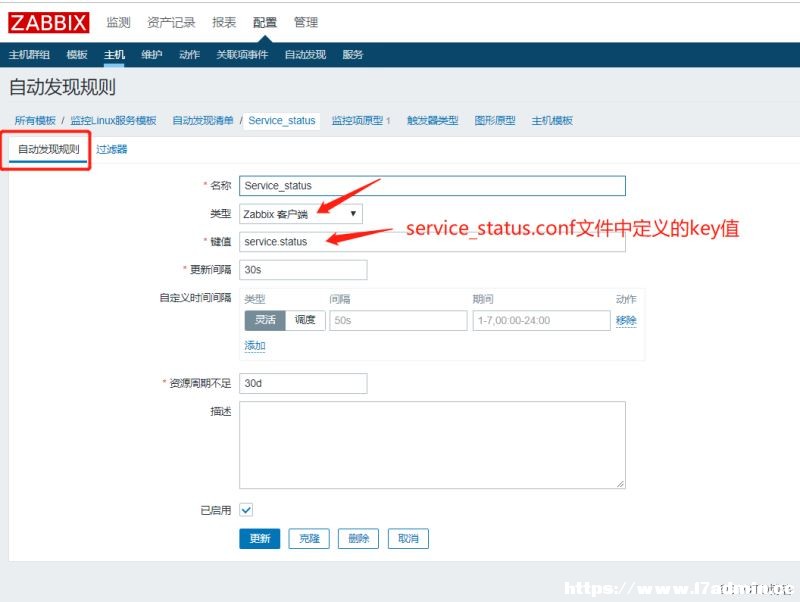Click the 克隆 button
This screenshot has height=602, width=800.
point(309,538)
